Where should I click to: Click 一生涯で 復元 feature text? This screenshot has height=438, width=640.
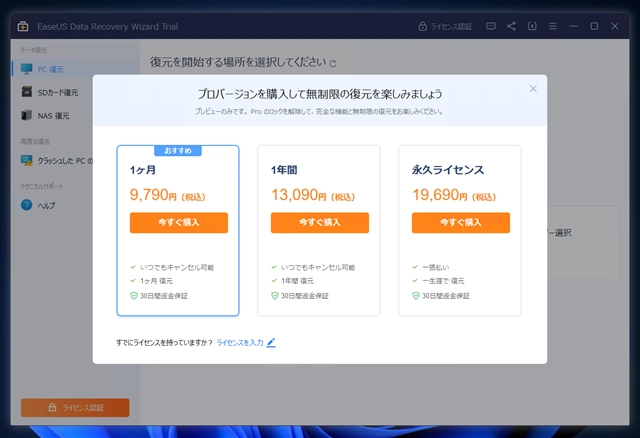tap(443, 281)
